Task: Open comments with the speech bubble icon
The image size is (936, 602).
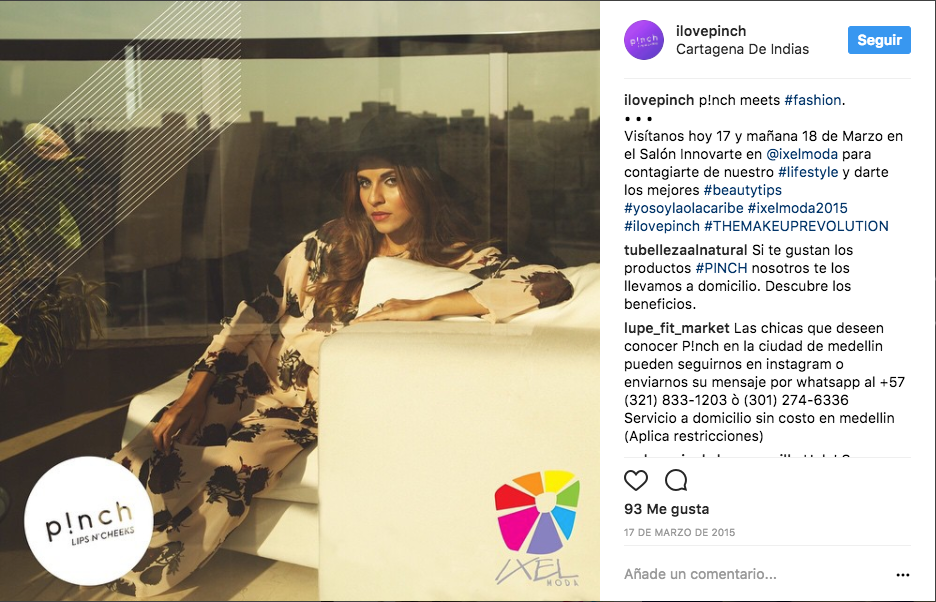Action: click(676, 480)
